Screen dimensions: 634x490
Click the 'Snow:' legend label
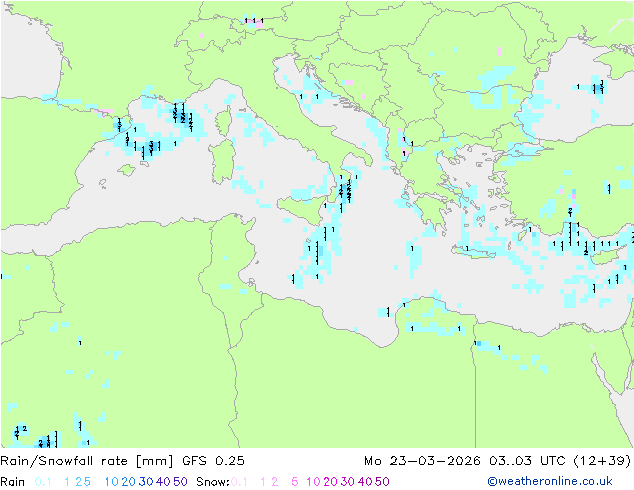tap(213, 482)
